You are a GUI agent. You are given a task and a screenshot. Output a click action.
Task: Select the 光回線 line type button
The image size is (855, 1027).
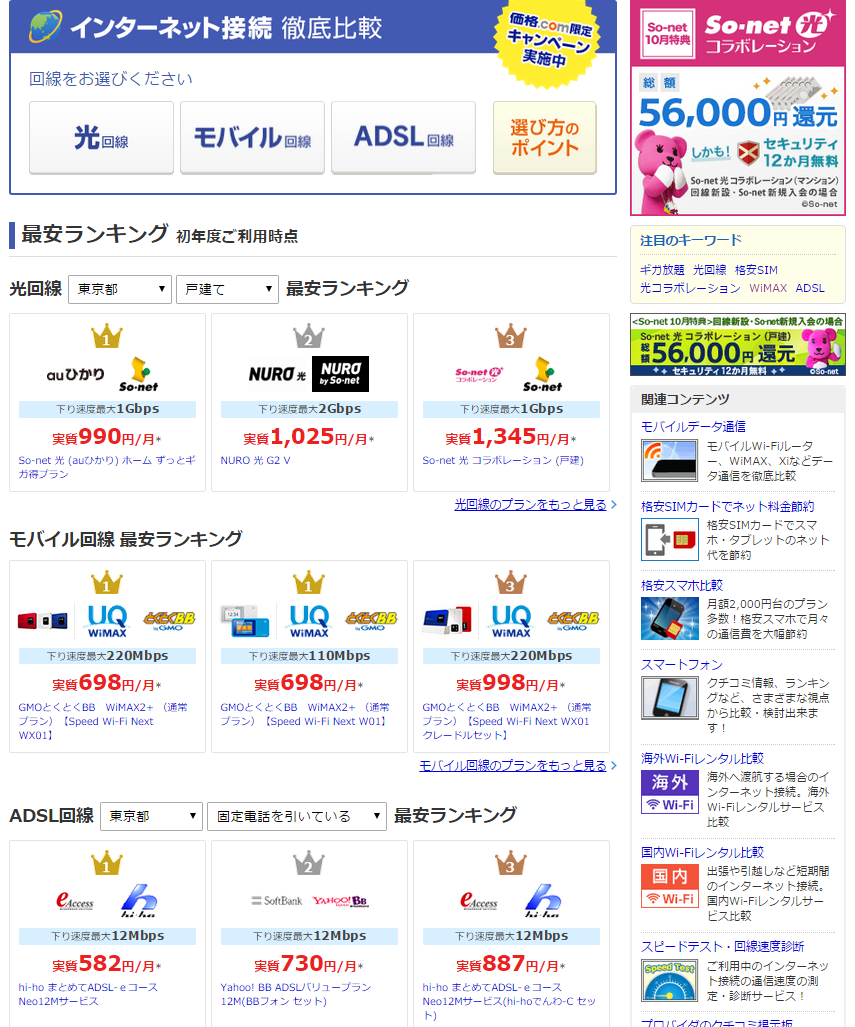(102, 138)
